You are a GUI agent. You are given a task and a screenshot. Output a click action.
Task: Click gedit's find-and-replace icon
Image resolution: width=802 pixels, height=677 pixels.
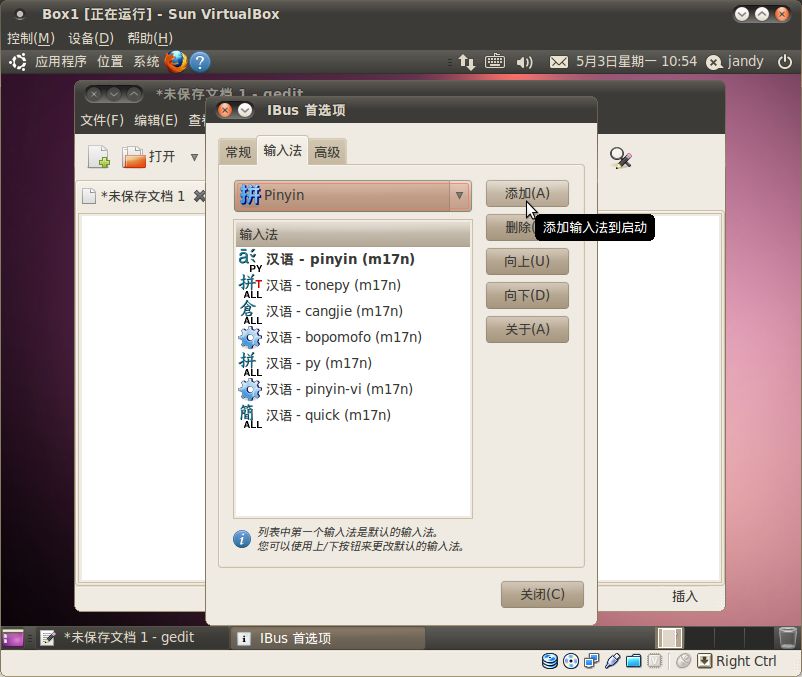click(620, 157)
